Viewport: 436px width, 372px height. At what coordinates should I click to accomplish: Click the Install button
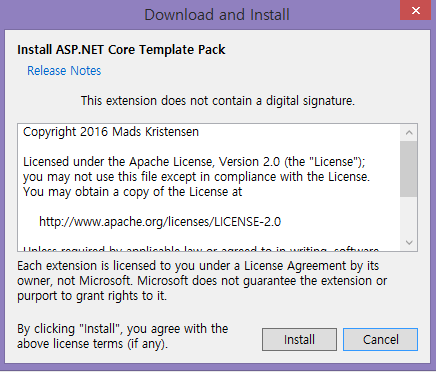pos(299,339)
